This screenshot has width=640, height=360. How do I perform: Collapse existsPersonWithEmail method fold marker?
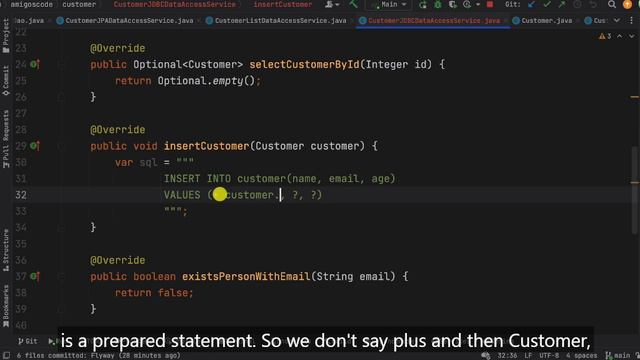(61, 277)
